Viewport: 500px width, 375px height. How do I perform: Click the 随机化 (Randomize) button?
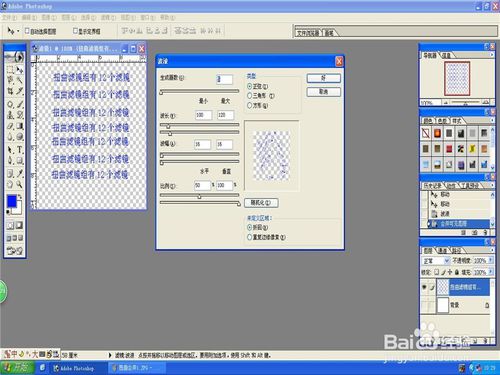[x=261, y=202]
